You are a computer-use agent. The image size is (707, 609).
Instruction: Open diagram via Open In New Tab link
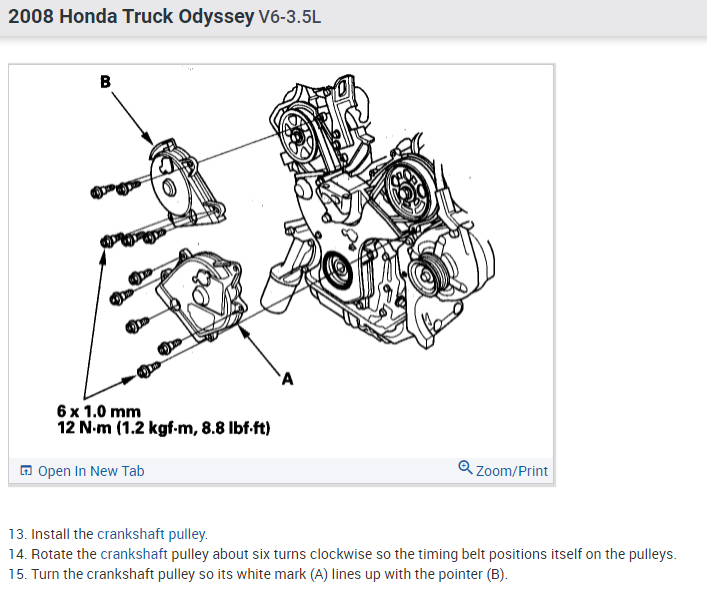coord(91,471)
